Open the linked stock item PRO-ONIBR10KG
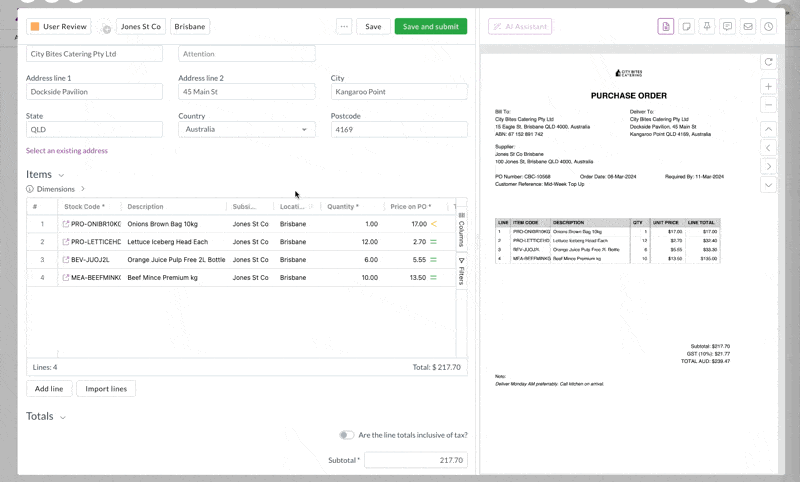 pyautogui.click(x=66, y=224)
